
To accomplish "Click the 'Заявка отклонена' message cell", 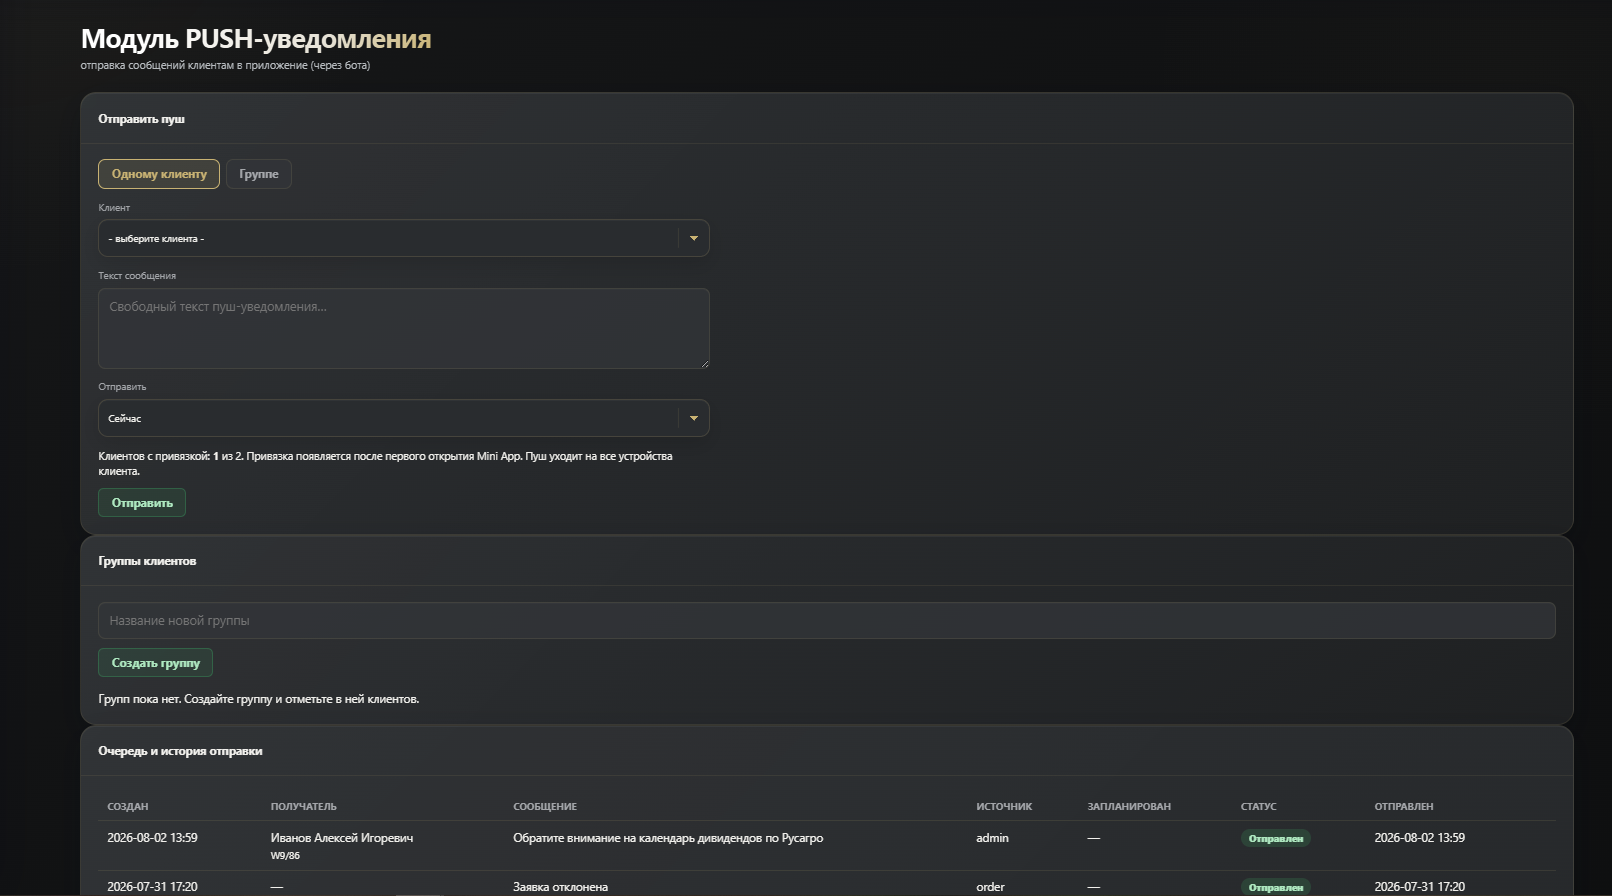I will pyautogui.click(x=560, y=887).
